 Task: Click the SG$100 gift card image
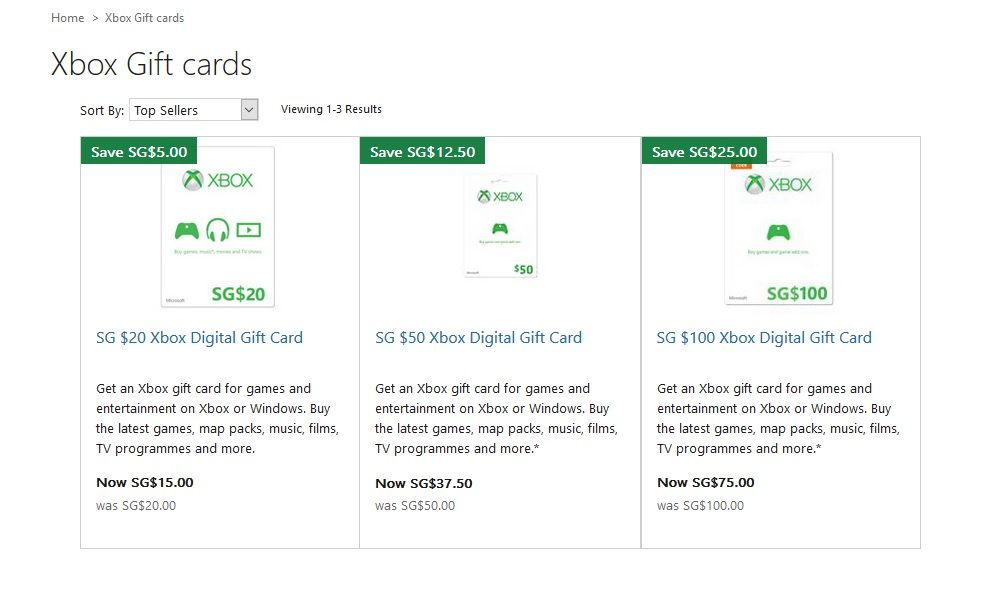tap(779, 229)
